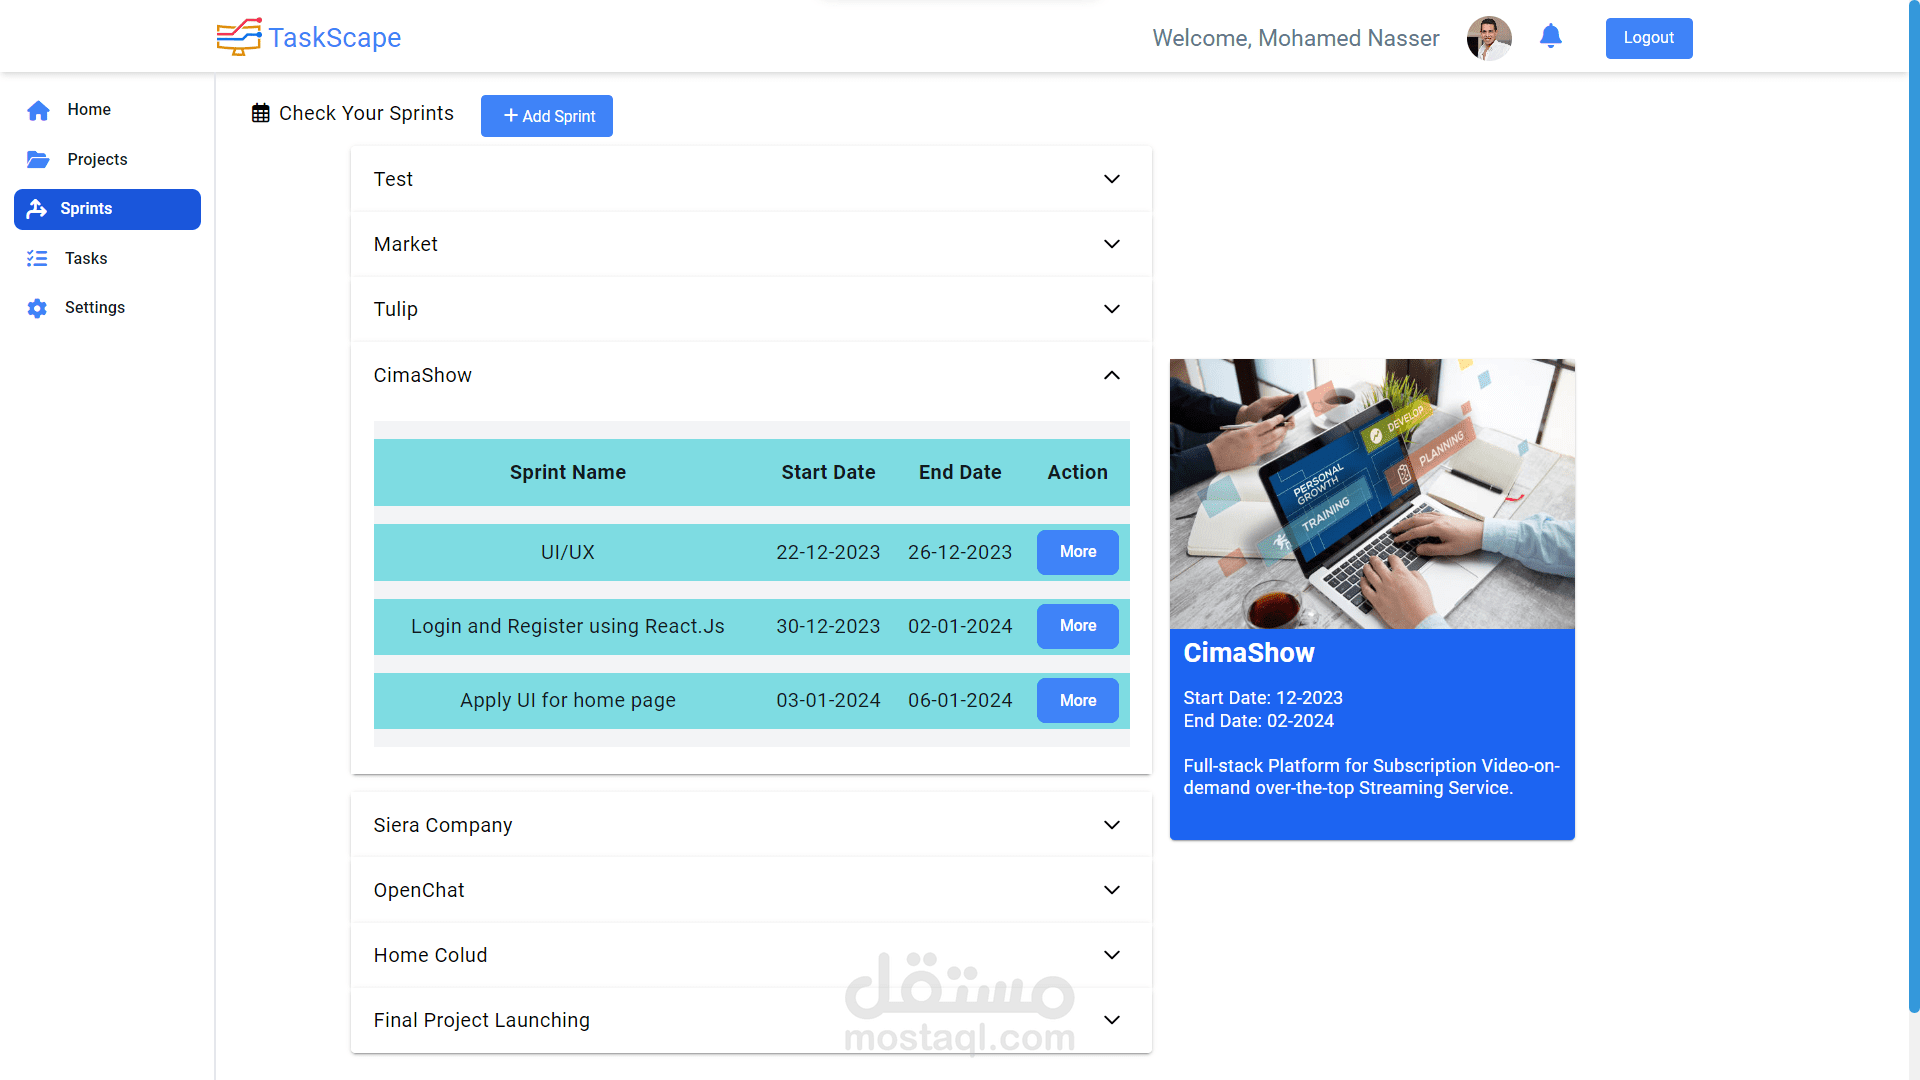Click the notification bell icon

tap(1551, 36)
